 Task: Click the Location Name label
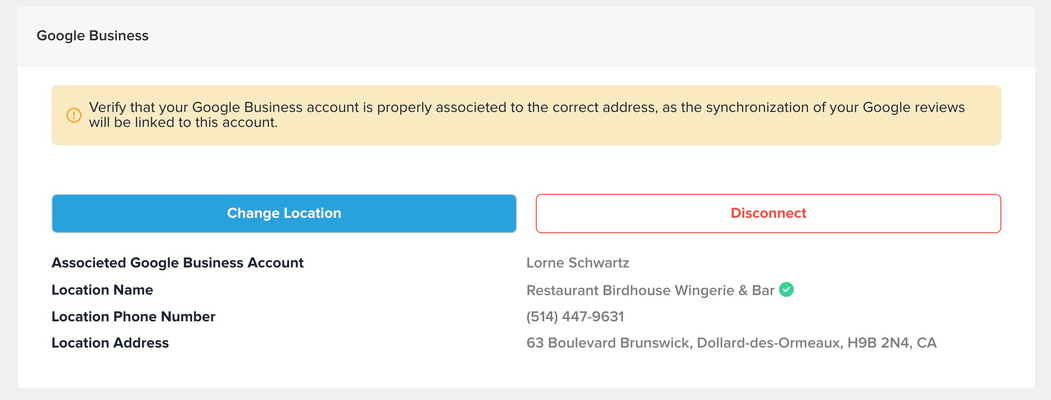102,290
